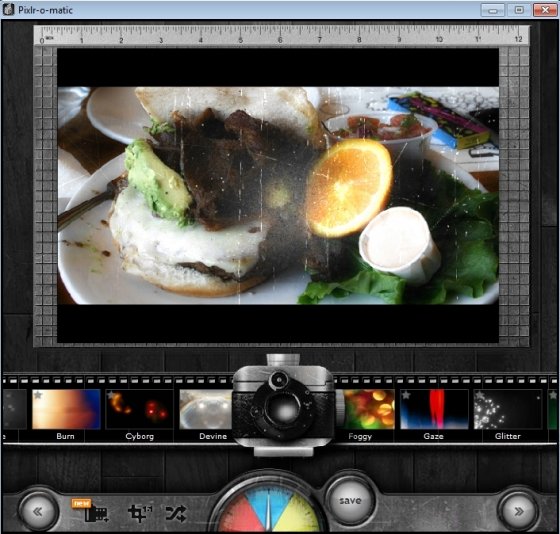Go back with the double left arrow button
This screenshot has height=534, width=560.
tap(38, 511)
